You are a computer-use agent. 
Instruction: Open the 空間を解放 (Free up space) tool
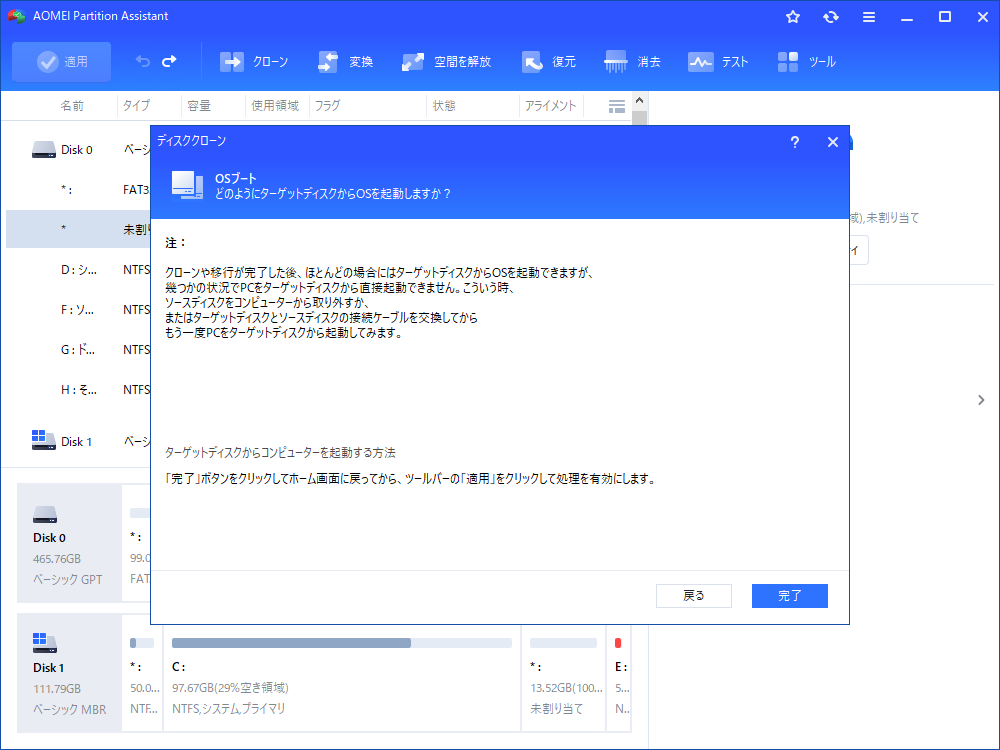pos(446,62)
